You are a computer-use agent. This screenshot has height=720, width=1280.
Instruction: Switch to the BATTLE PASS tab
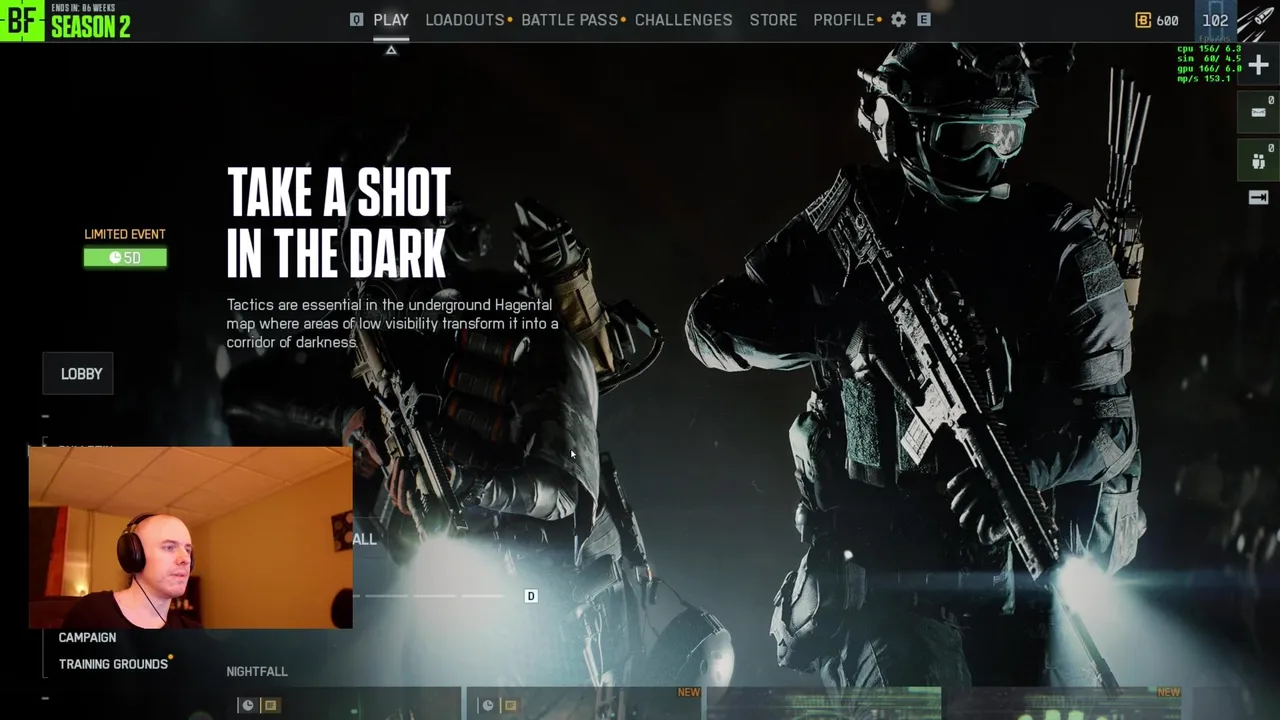tap(570, 20)
